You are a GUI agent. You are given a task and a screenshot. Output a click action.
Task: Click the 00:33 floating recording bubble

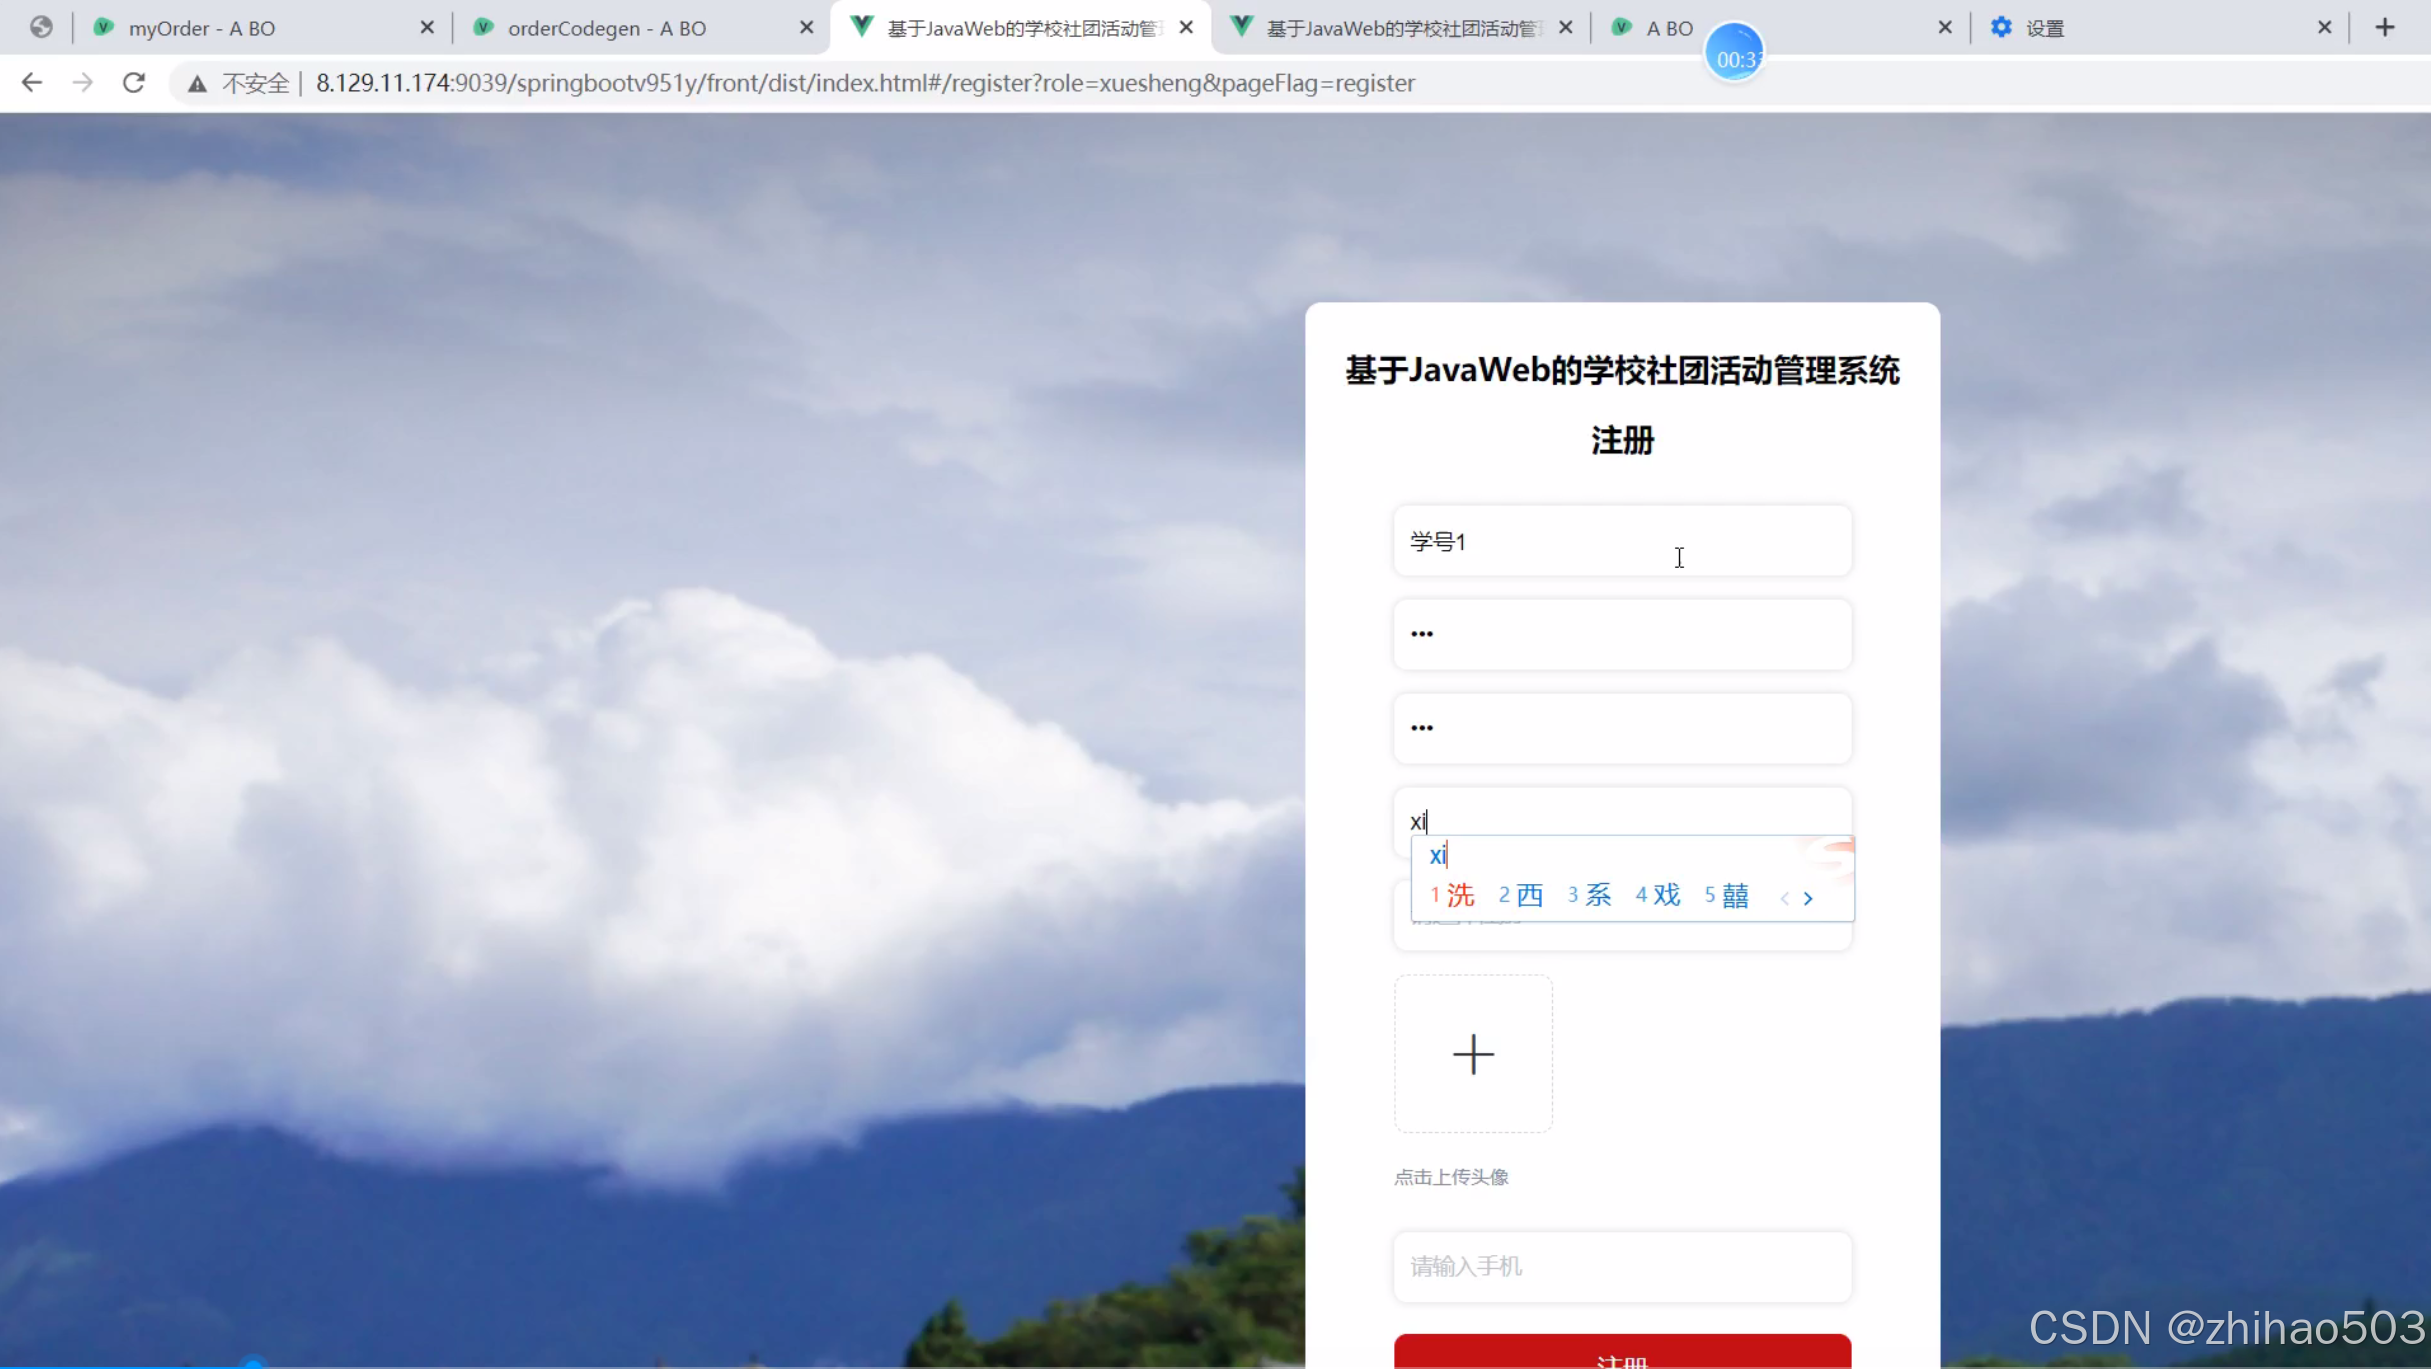(x=1736, y=56)
